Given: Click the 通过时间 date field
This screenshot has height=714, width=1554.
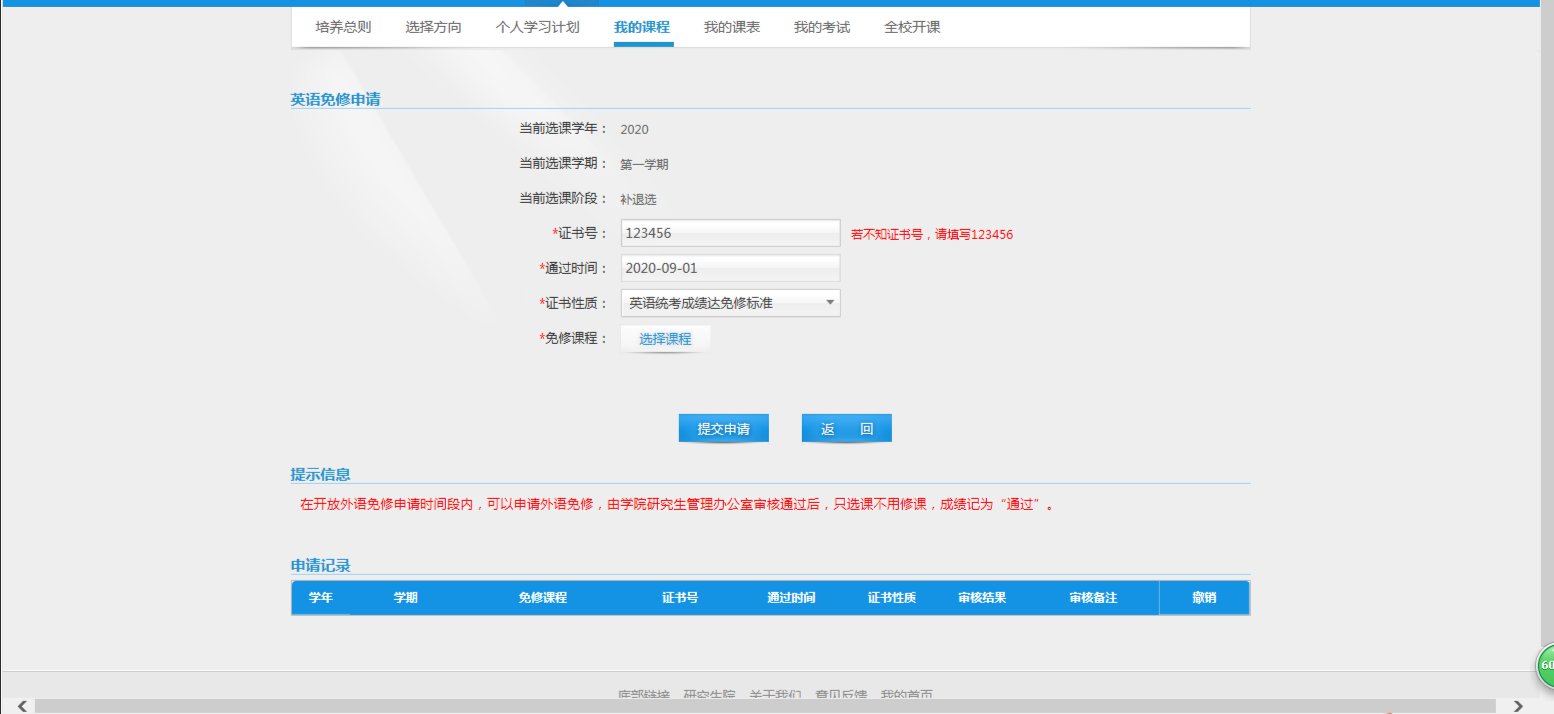Looking at the screenshot, I should [x=730, y=268].
